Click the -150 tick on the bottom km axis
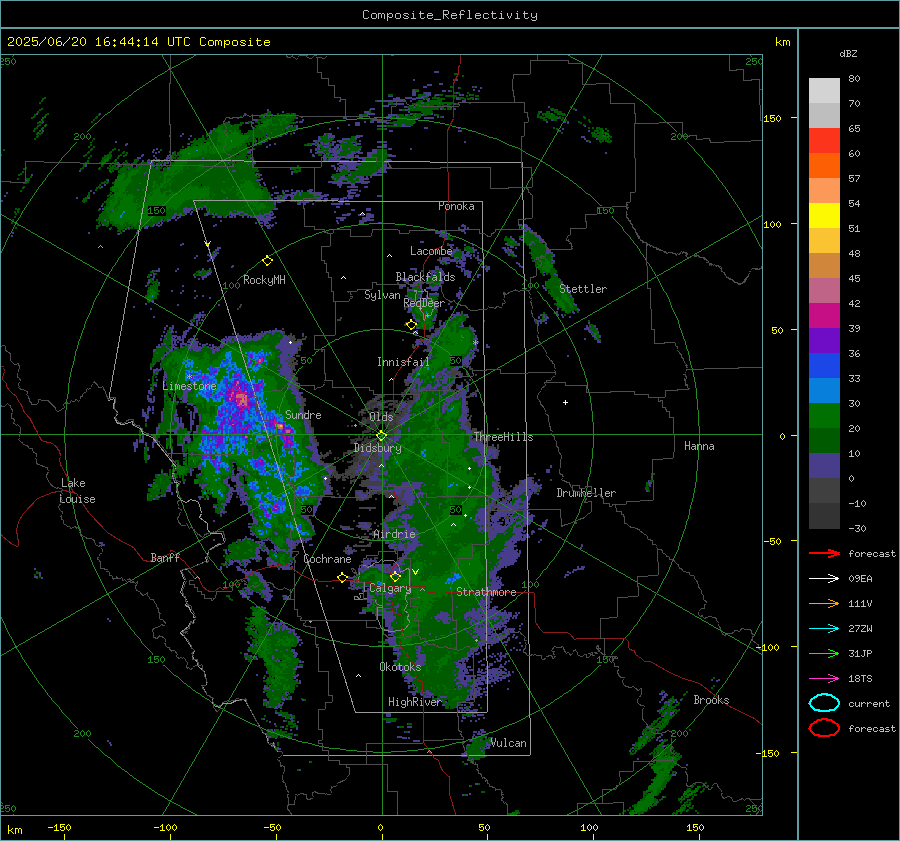900x841 pixels. pyautogui.click(x=60, y=827)
